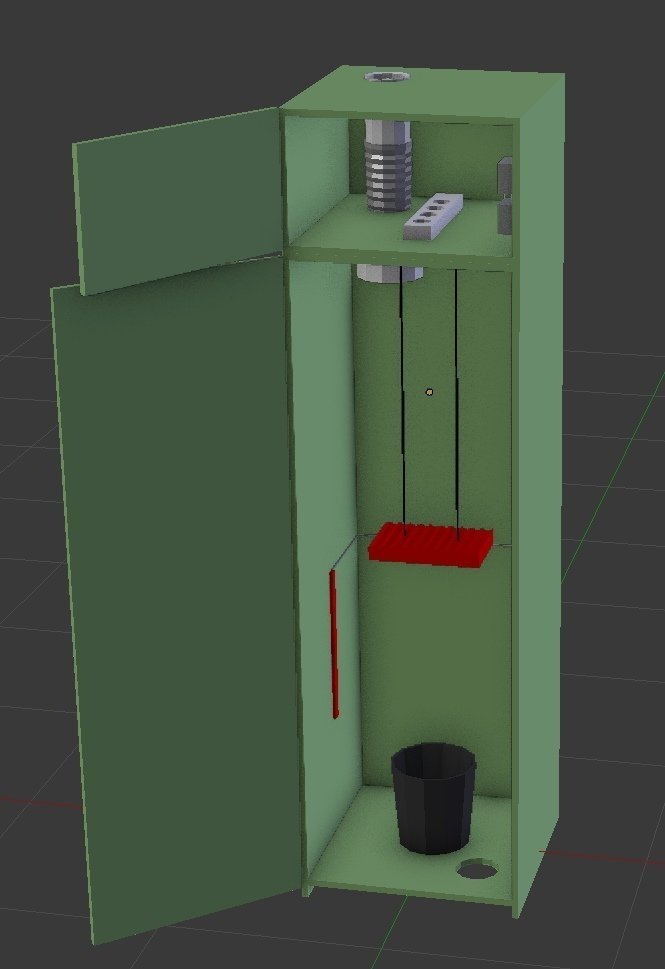Select the black bucket in the cabinet
The image size is (665, 969).
tap(433, 799)
